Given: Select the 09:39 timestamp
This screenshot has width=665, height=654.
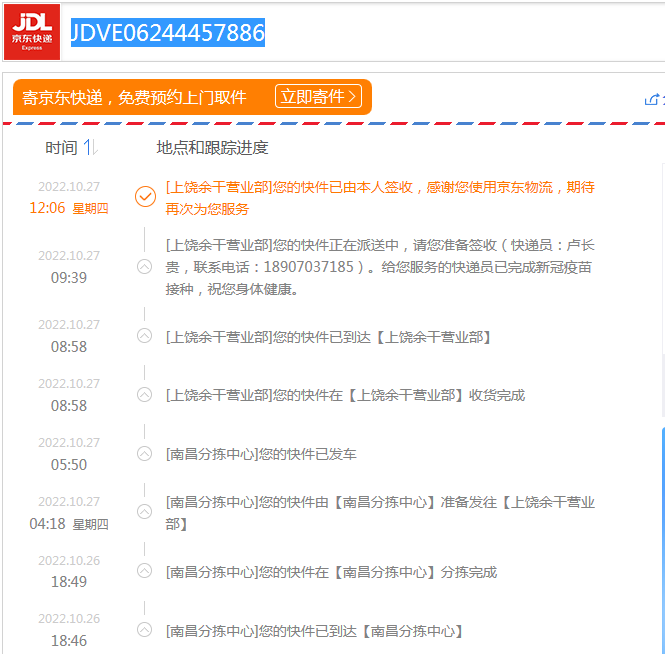Looking at the screenshot, I should 69,278.
